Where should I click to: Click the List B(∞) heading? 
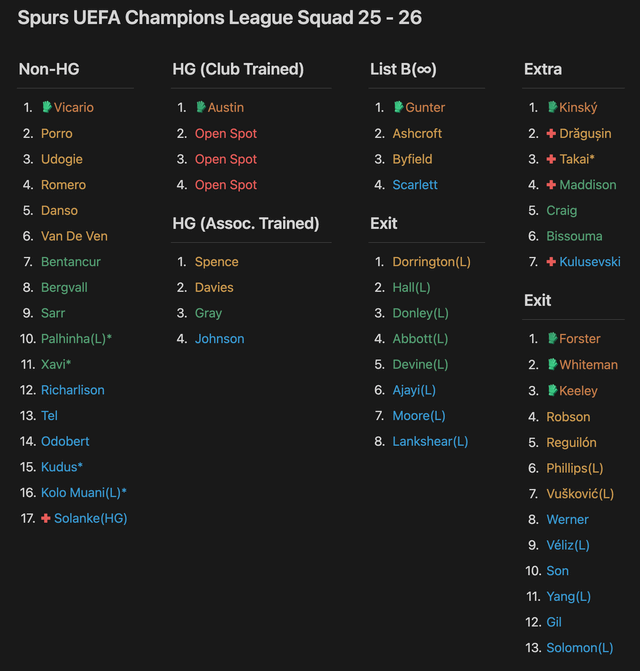(403, 69)
